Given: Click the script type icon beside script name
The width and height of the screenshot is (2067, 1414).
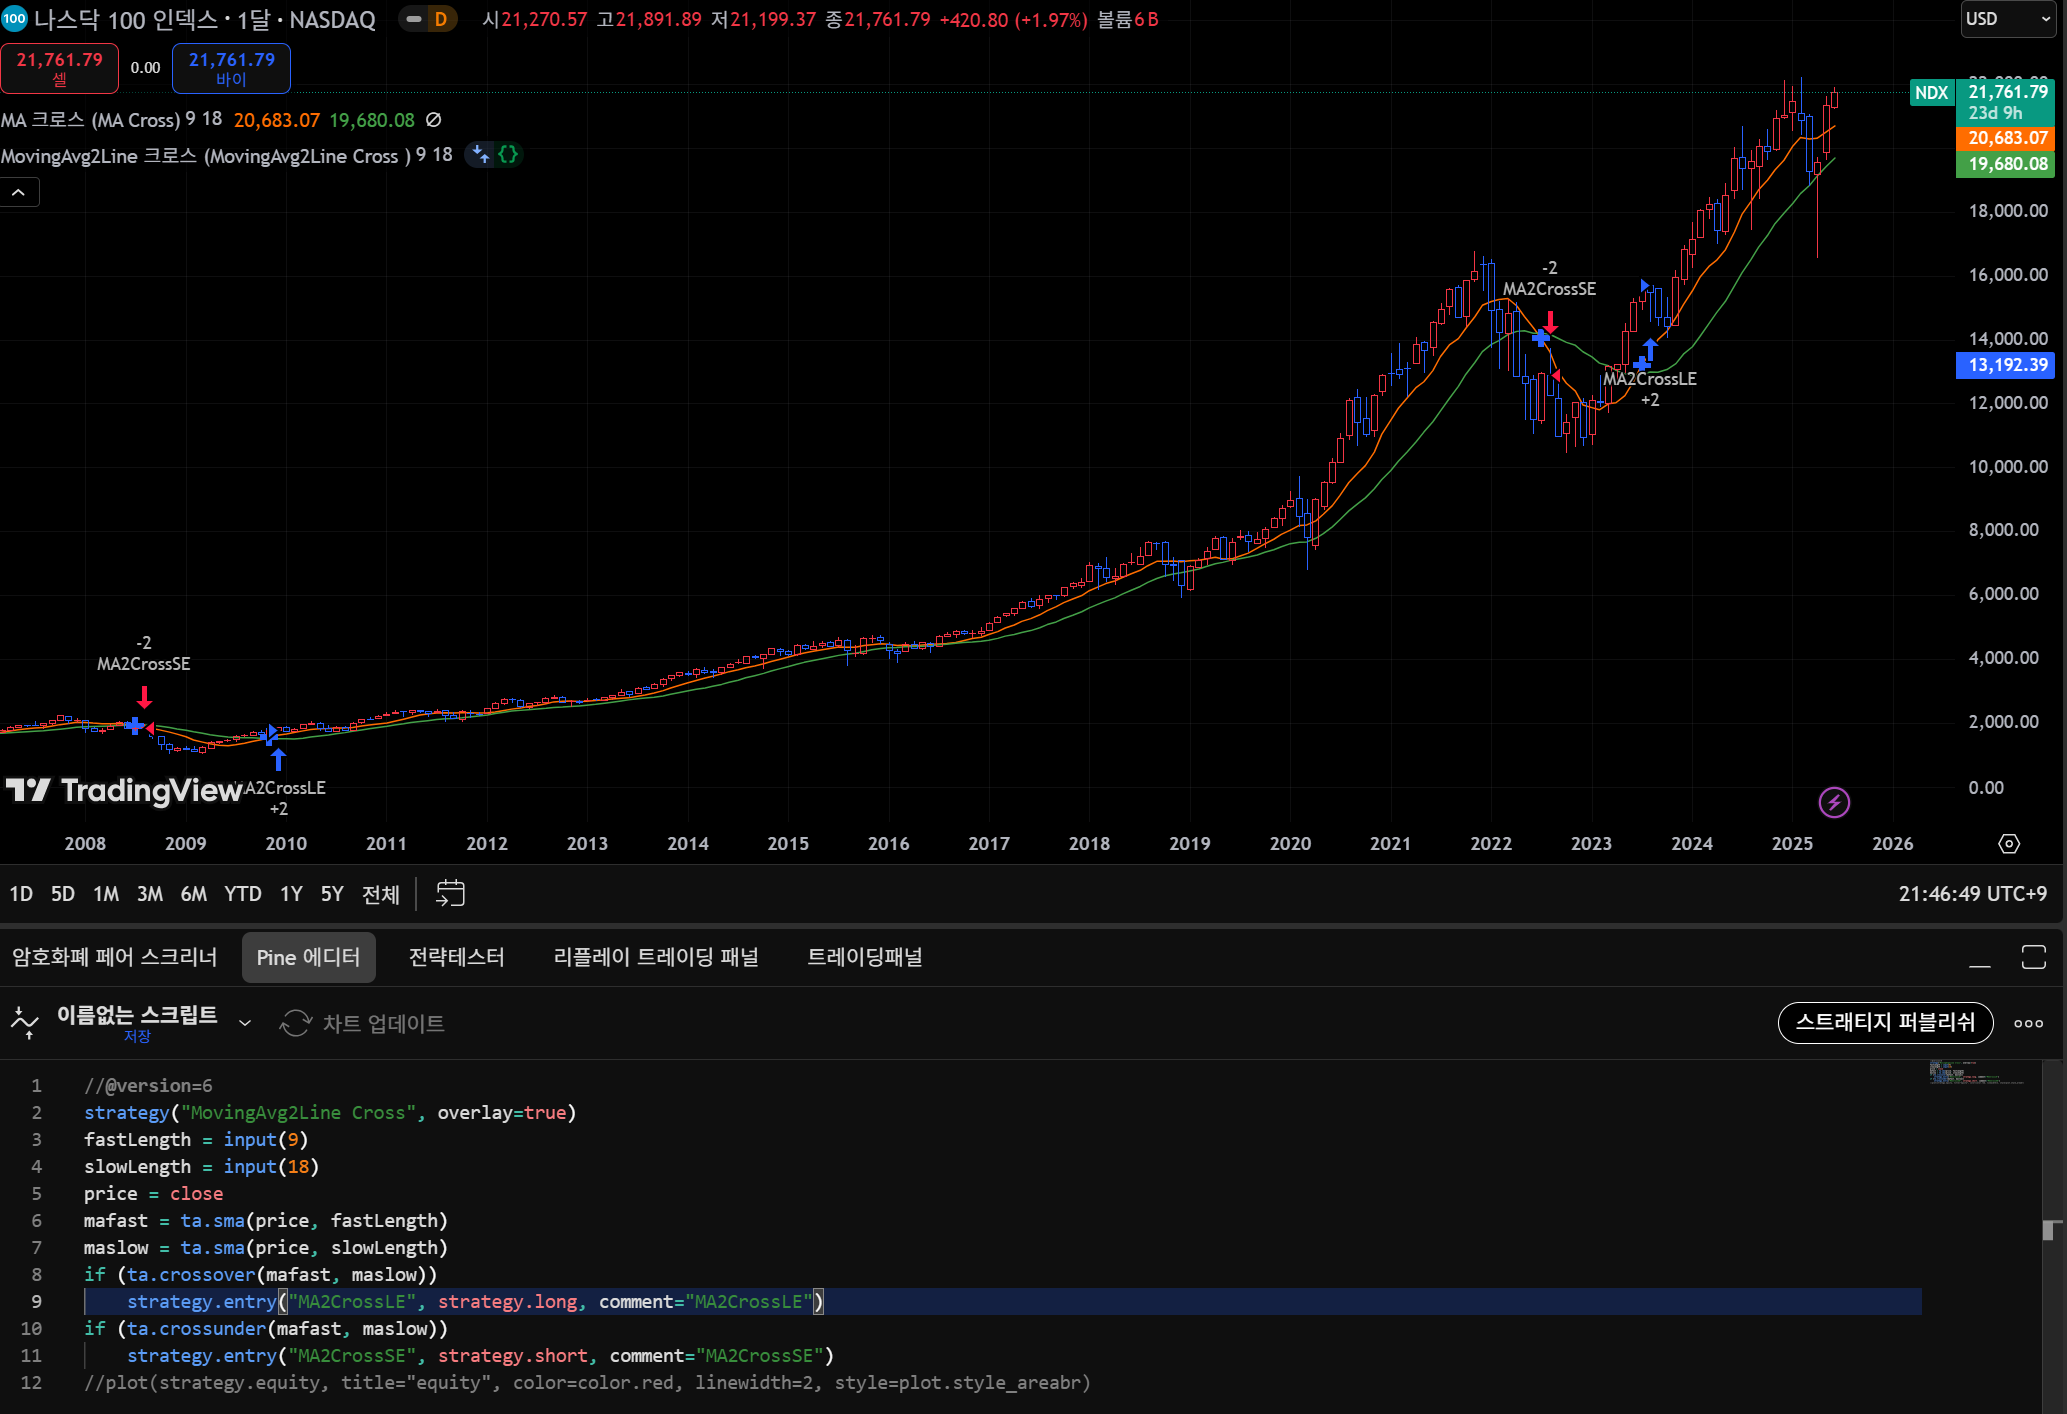Looking at the screenshot, I should point(24,1022).
